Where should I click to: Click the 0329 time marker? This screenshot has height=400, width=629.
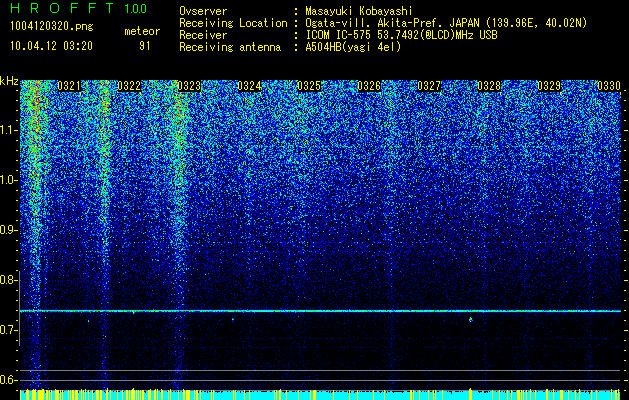tap(549, 86)
